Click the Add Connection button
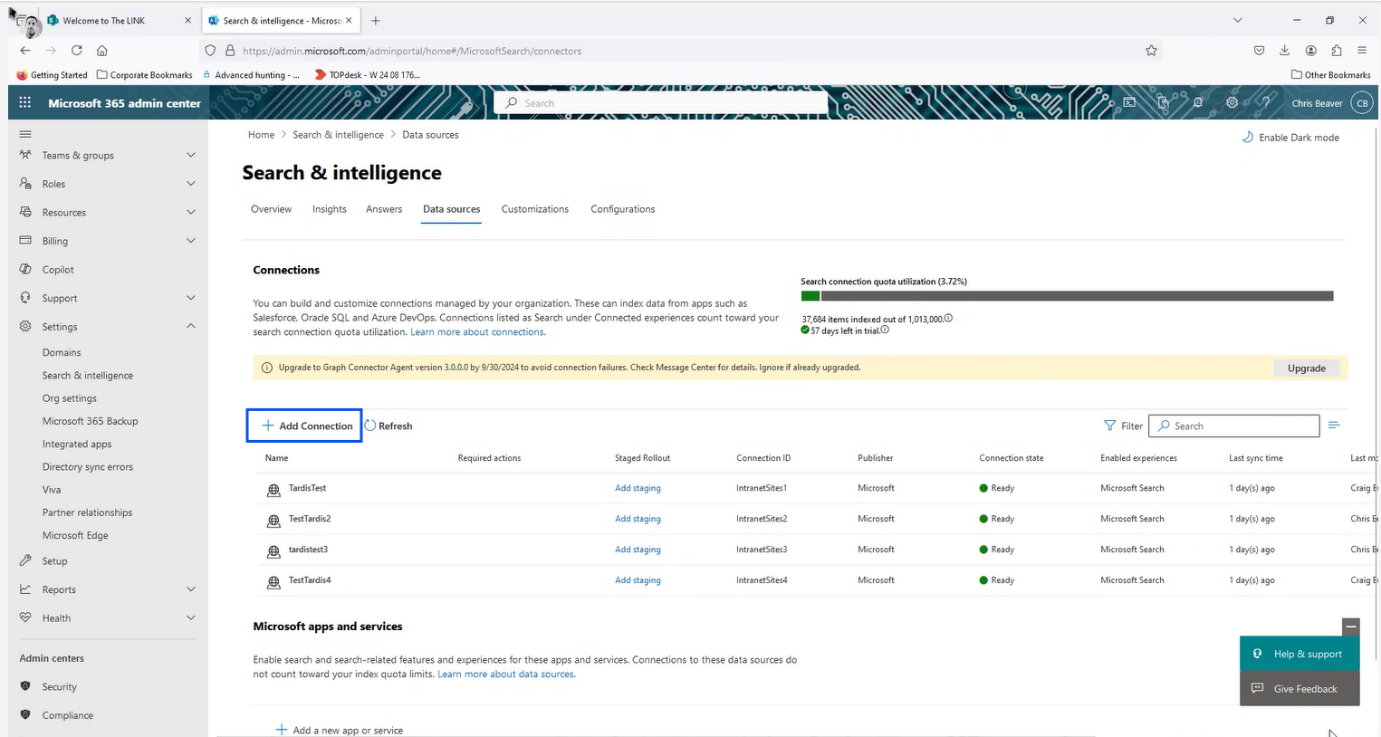The width and height of the screenshot is (1381, 737). pyautogui.click(x=304, y=426)
